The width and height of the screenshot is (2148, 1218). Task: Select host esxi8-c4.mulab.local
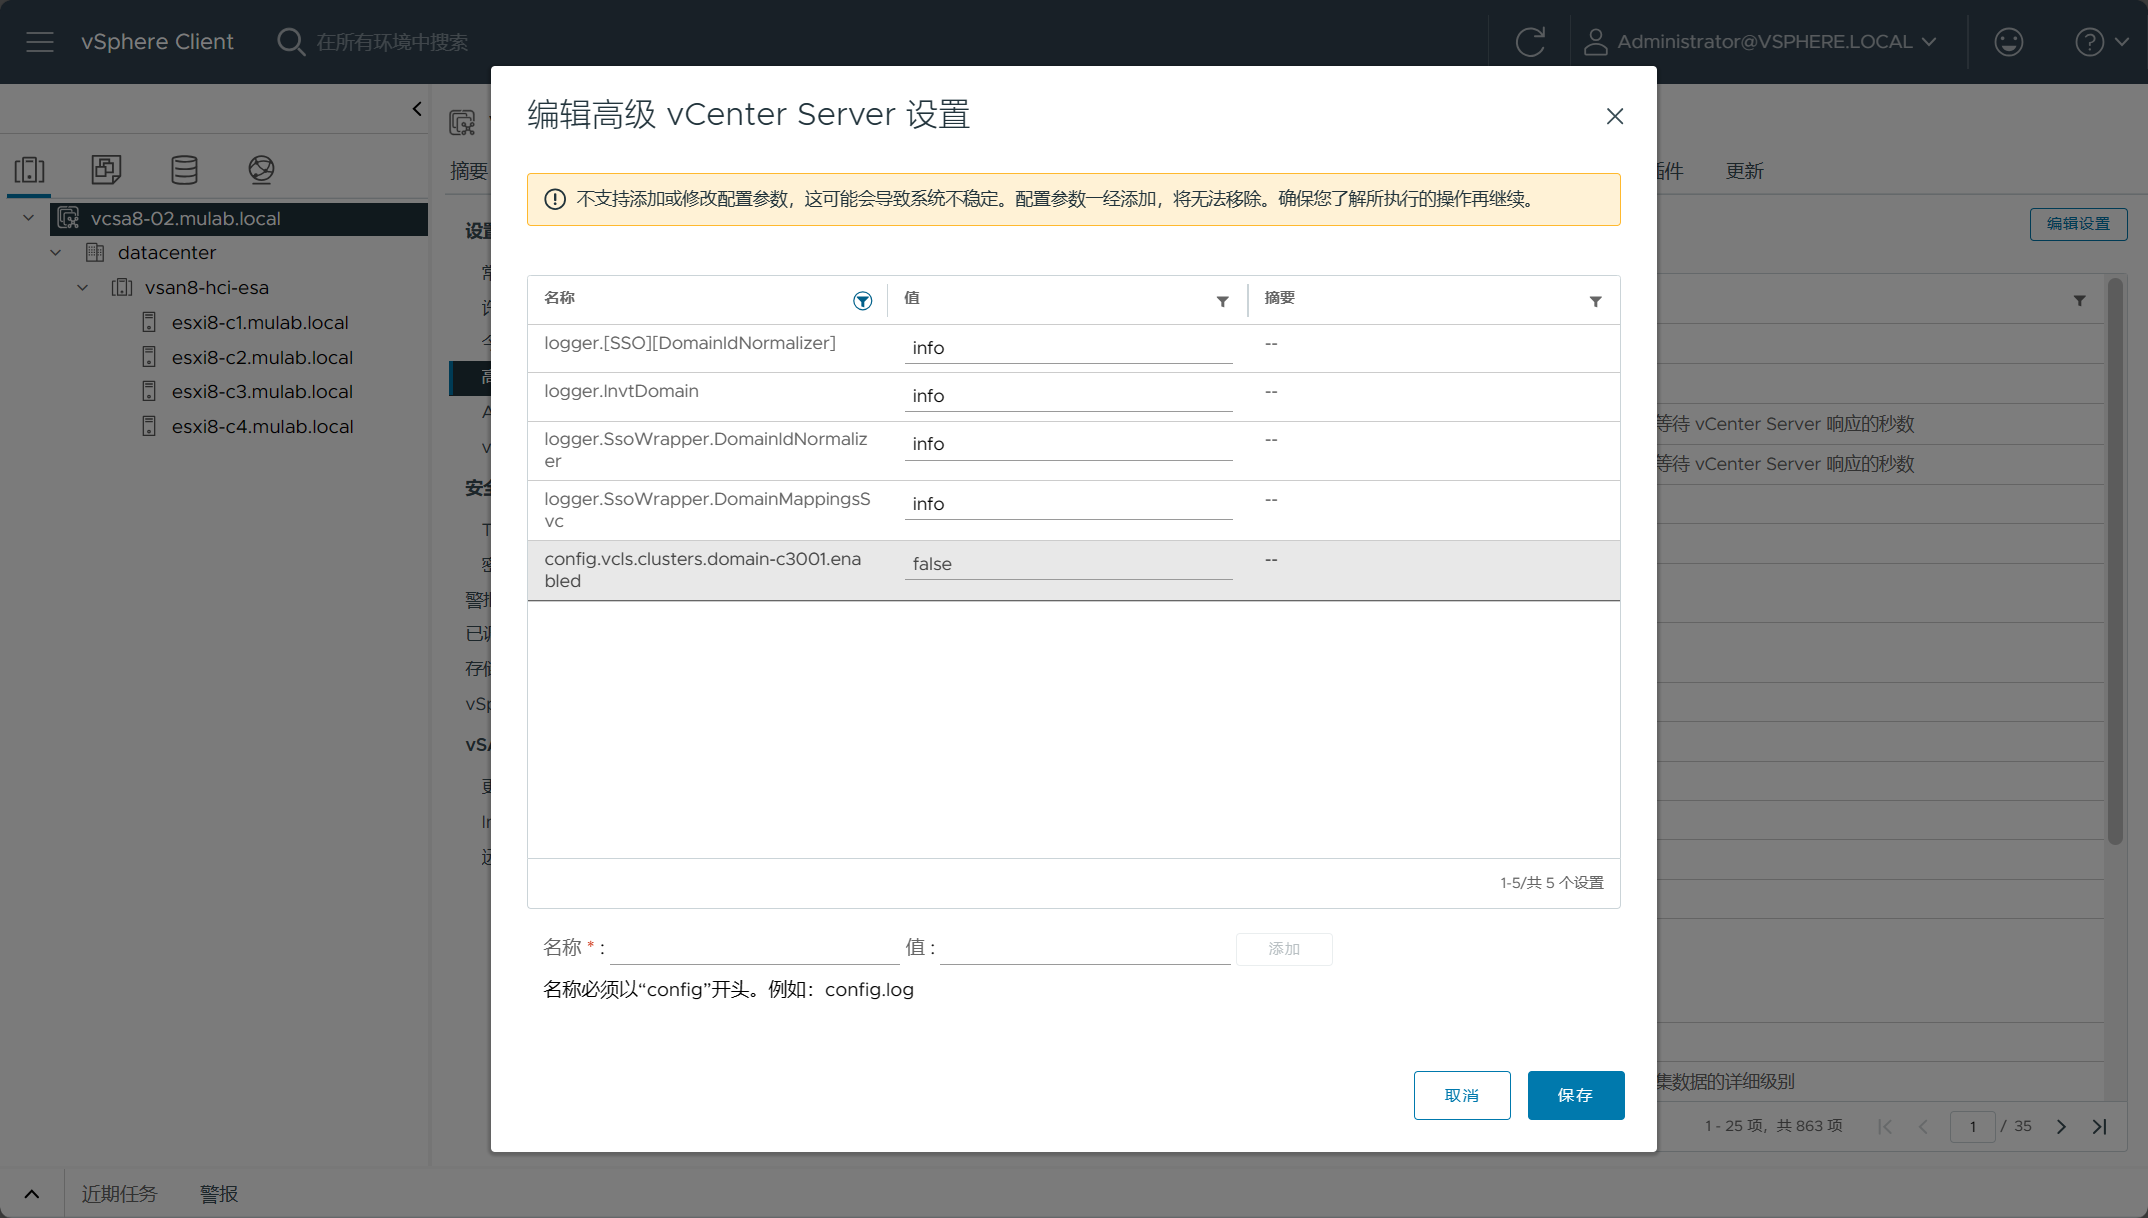(262, 427)
